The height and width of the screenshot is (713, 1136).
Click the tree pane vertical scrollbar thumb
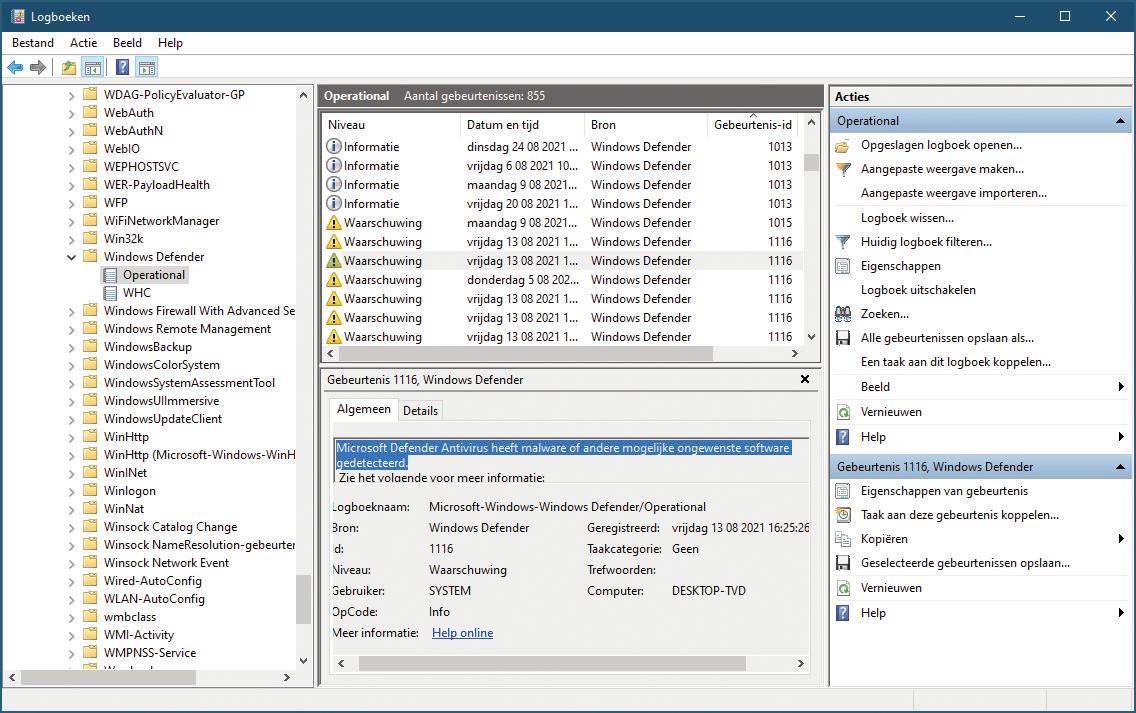(x=304, y=599)
